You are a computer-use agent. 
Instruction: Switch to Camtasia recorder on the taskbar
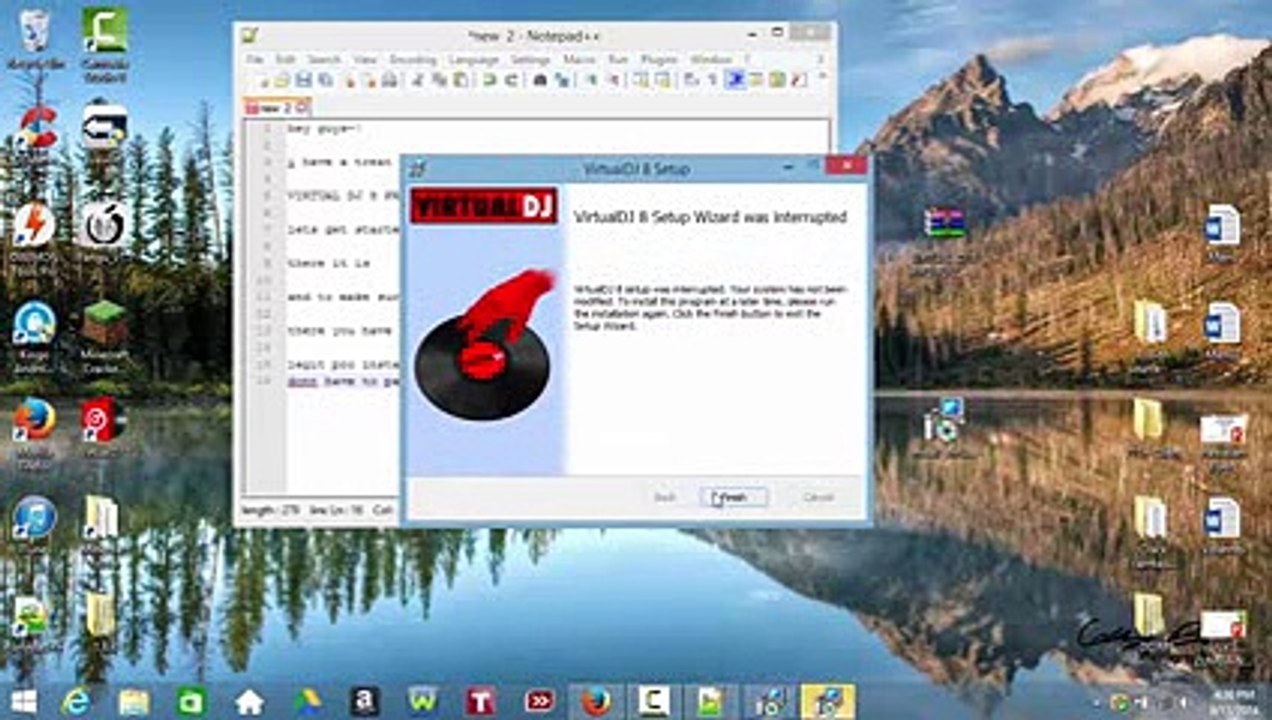pos(654,701)
